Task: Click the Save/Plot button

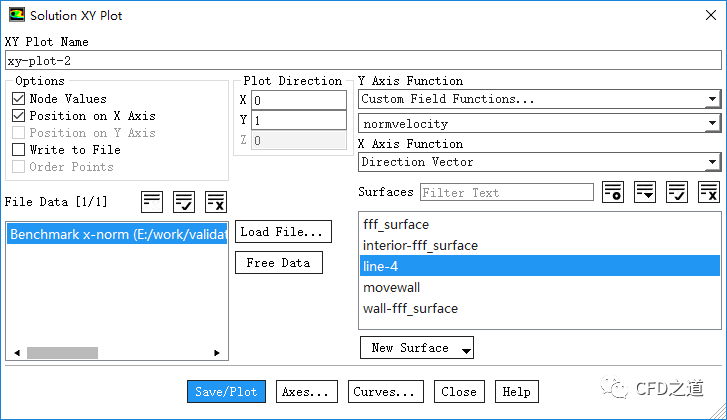Action: (226, 392)
